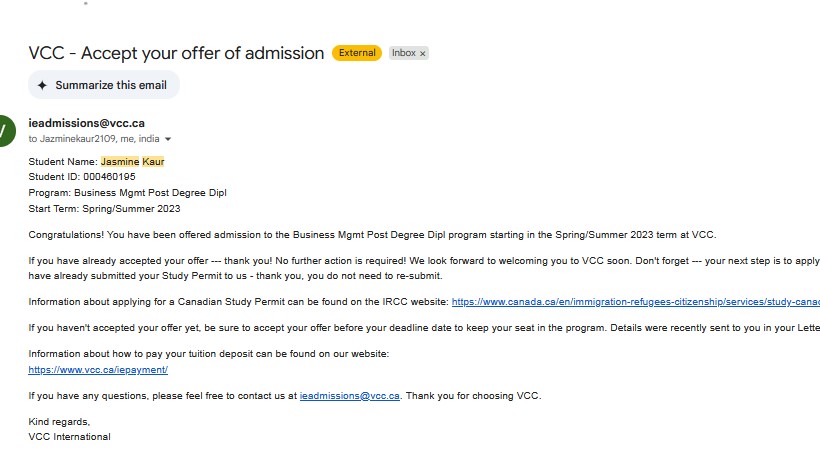This screenshot has height=473, width=820.
Task: Click the Inbox label tag
Action: 403,53
